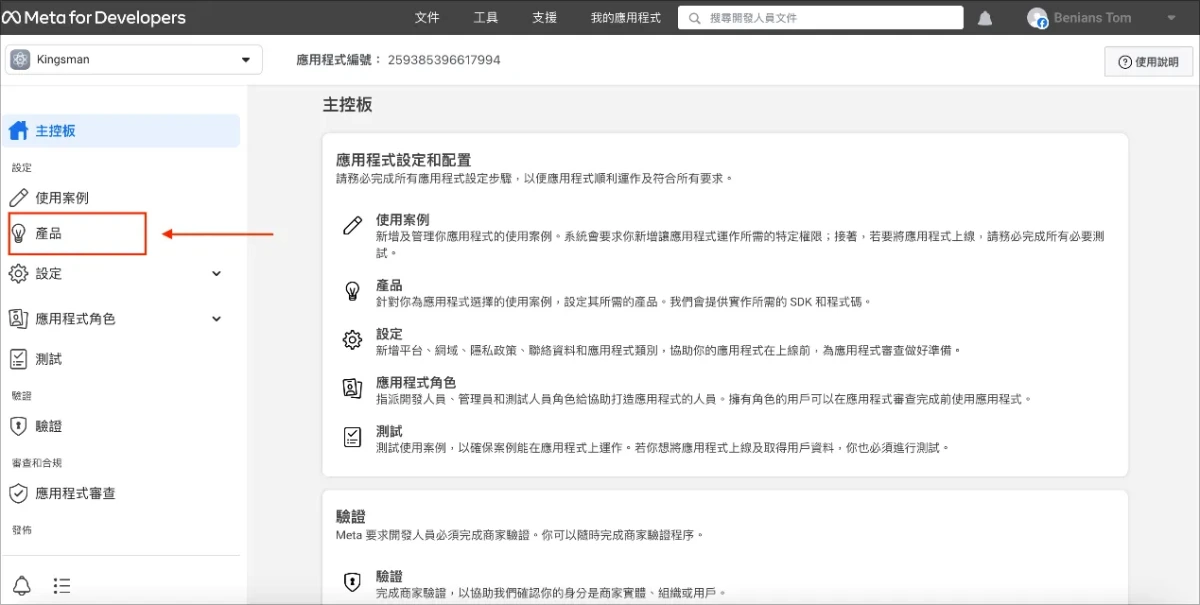This screenshot has width=1200, height=605.
Task: Open 應用程式審查 in the sidebar
Action: [x=75, y=493]
